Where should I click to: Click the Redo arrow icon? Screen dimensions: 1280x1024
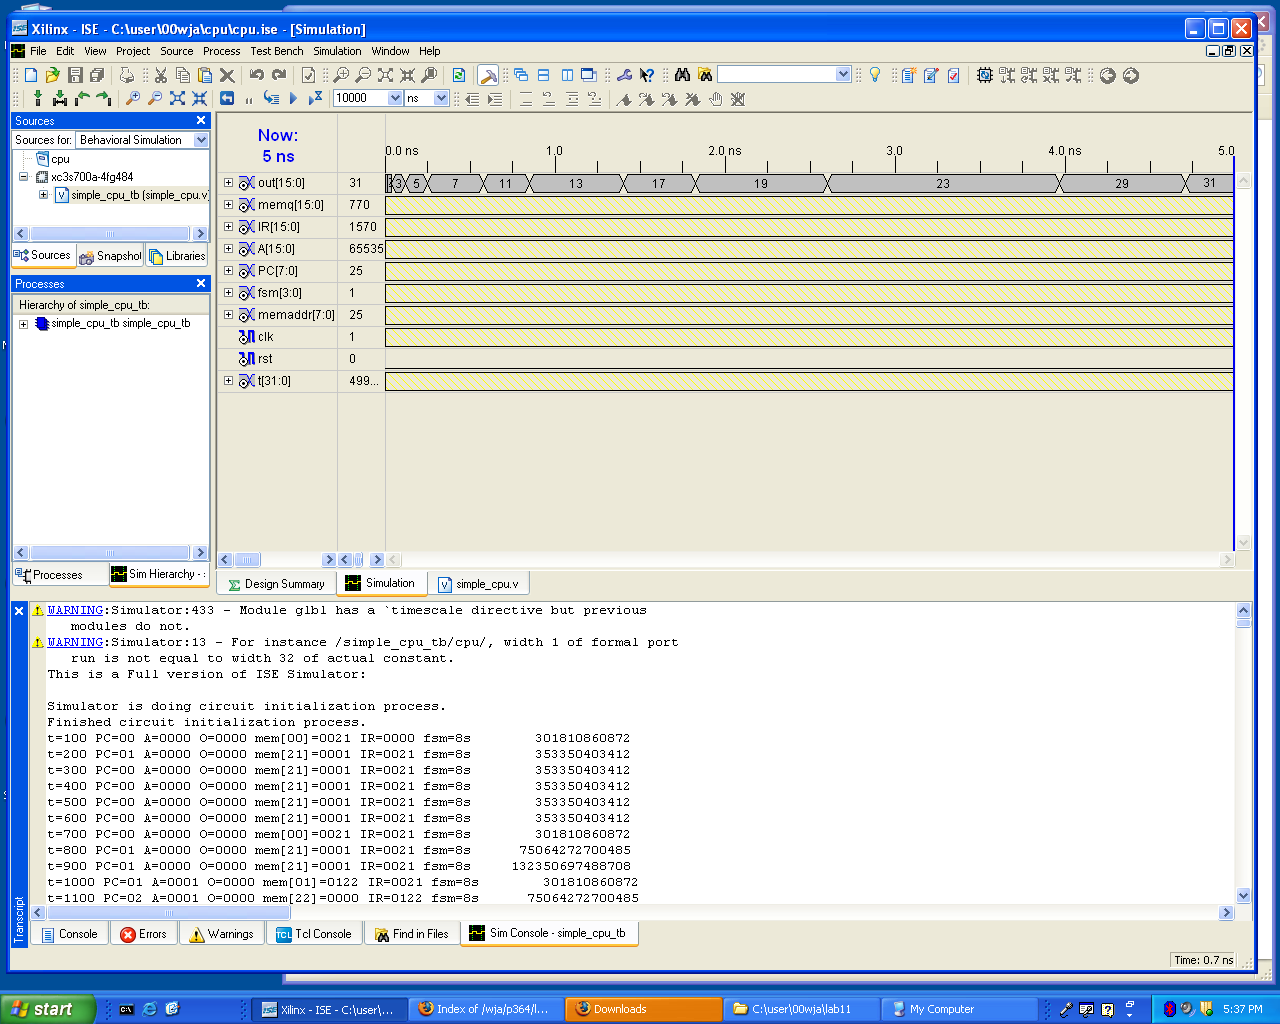(279, 75)
